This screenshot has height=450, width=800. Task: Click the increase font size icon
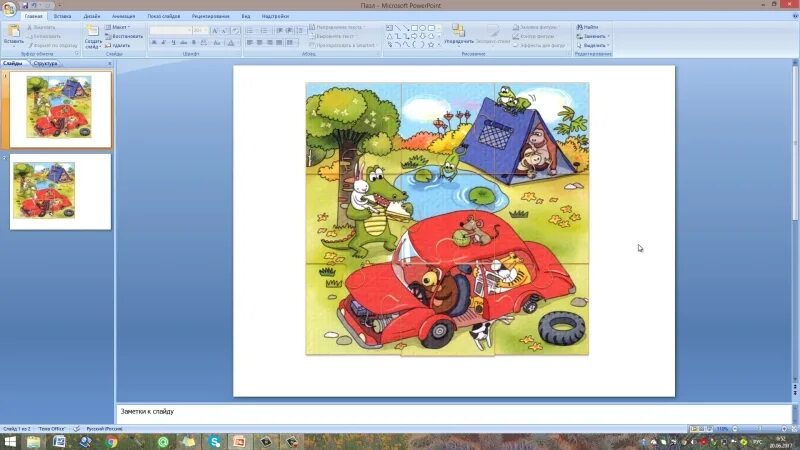(x=215, y=31)
